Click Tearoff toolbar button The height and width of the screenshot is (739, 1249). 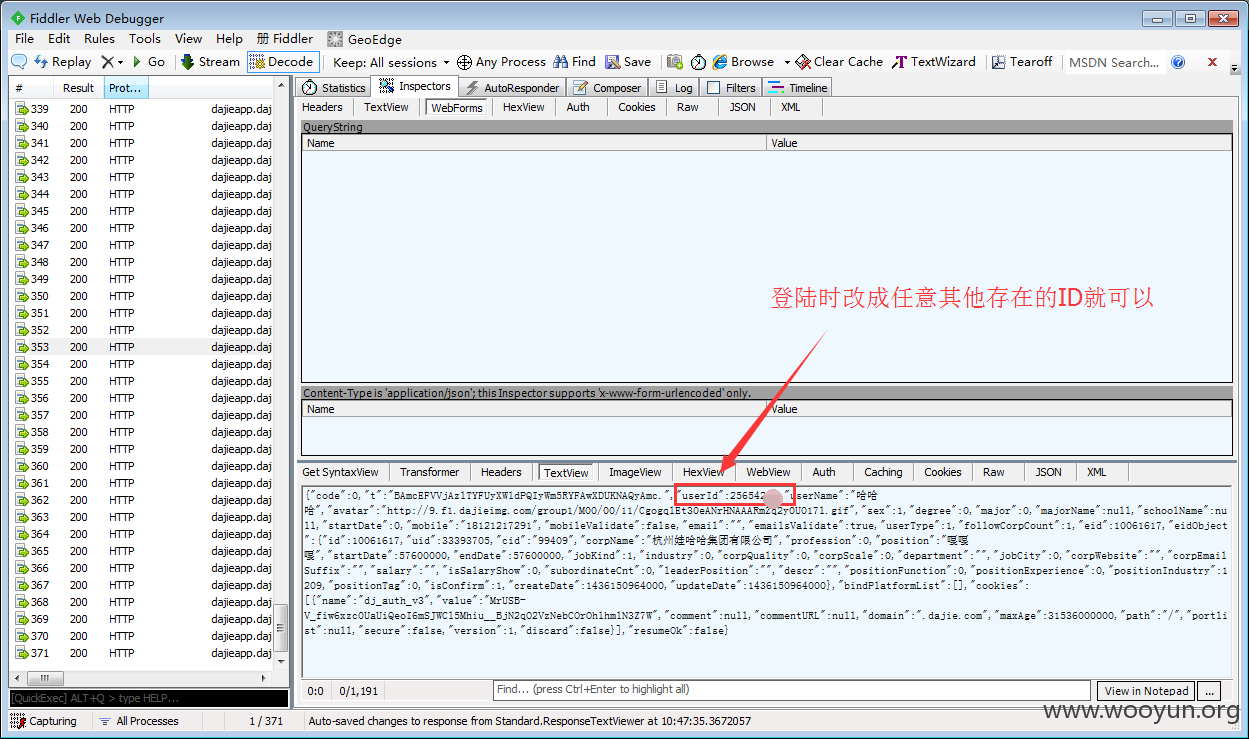(x=1022, y=62)
